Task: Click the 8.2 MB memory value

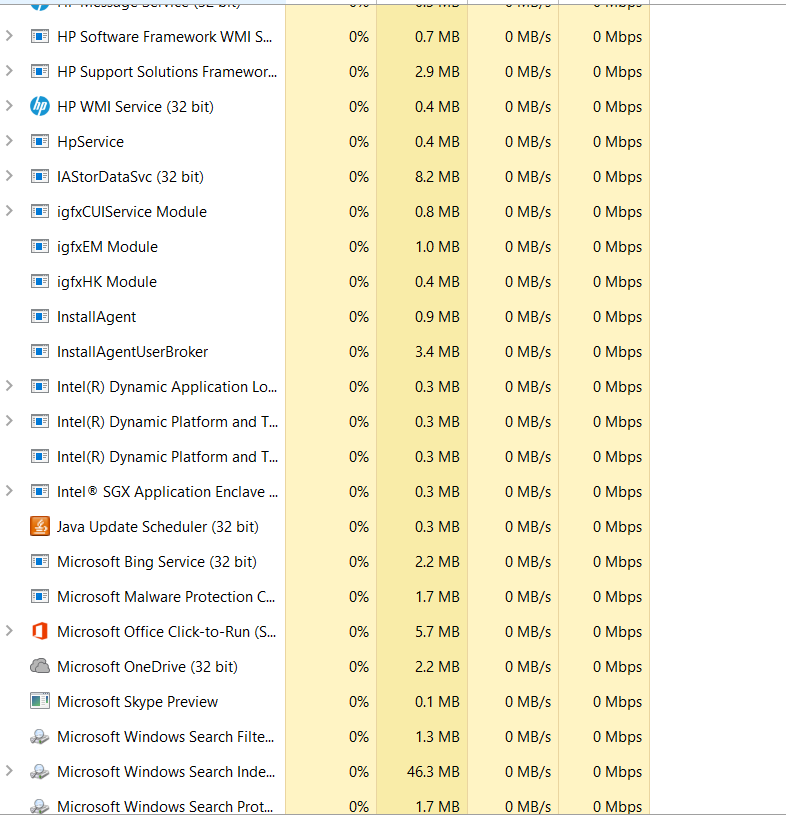Action: 437,177
